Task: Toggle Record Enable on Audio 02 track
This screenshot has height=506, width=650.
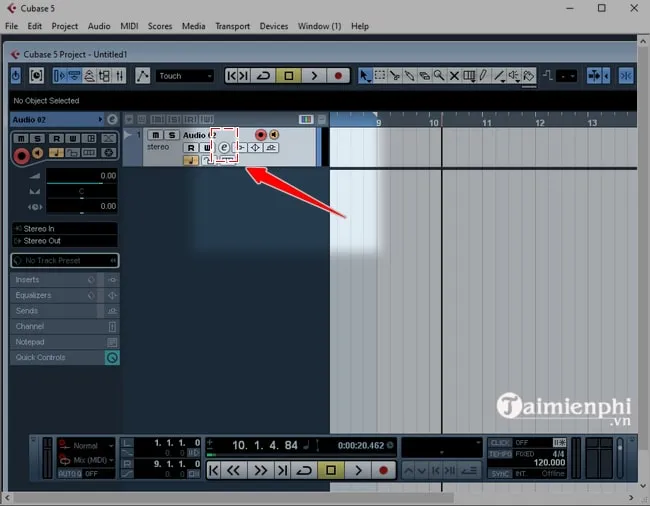Action: click(260, 135)
